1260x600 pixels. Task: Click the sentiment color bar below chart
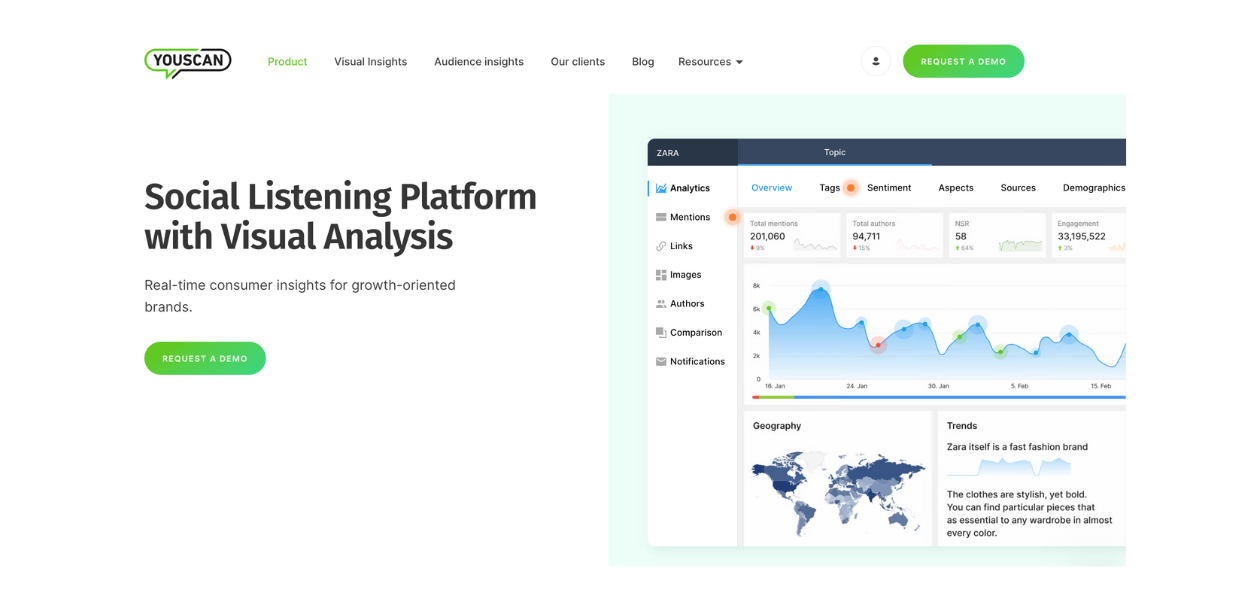coord(939,397)
